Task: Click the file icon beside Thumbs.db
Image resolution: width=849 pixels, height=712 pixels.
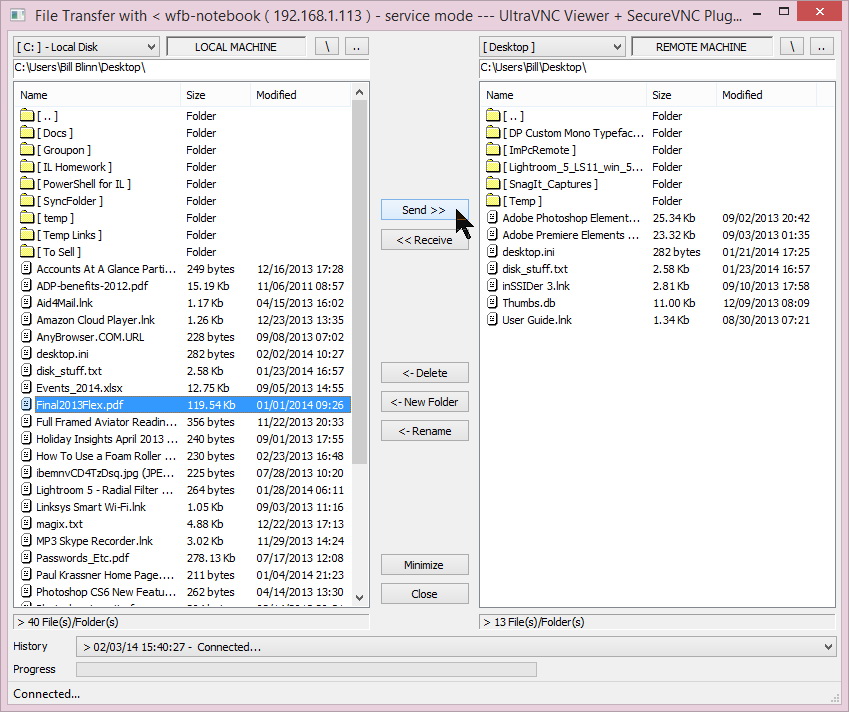Action: pos(492,303)
